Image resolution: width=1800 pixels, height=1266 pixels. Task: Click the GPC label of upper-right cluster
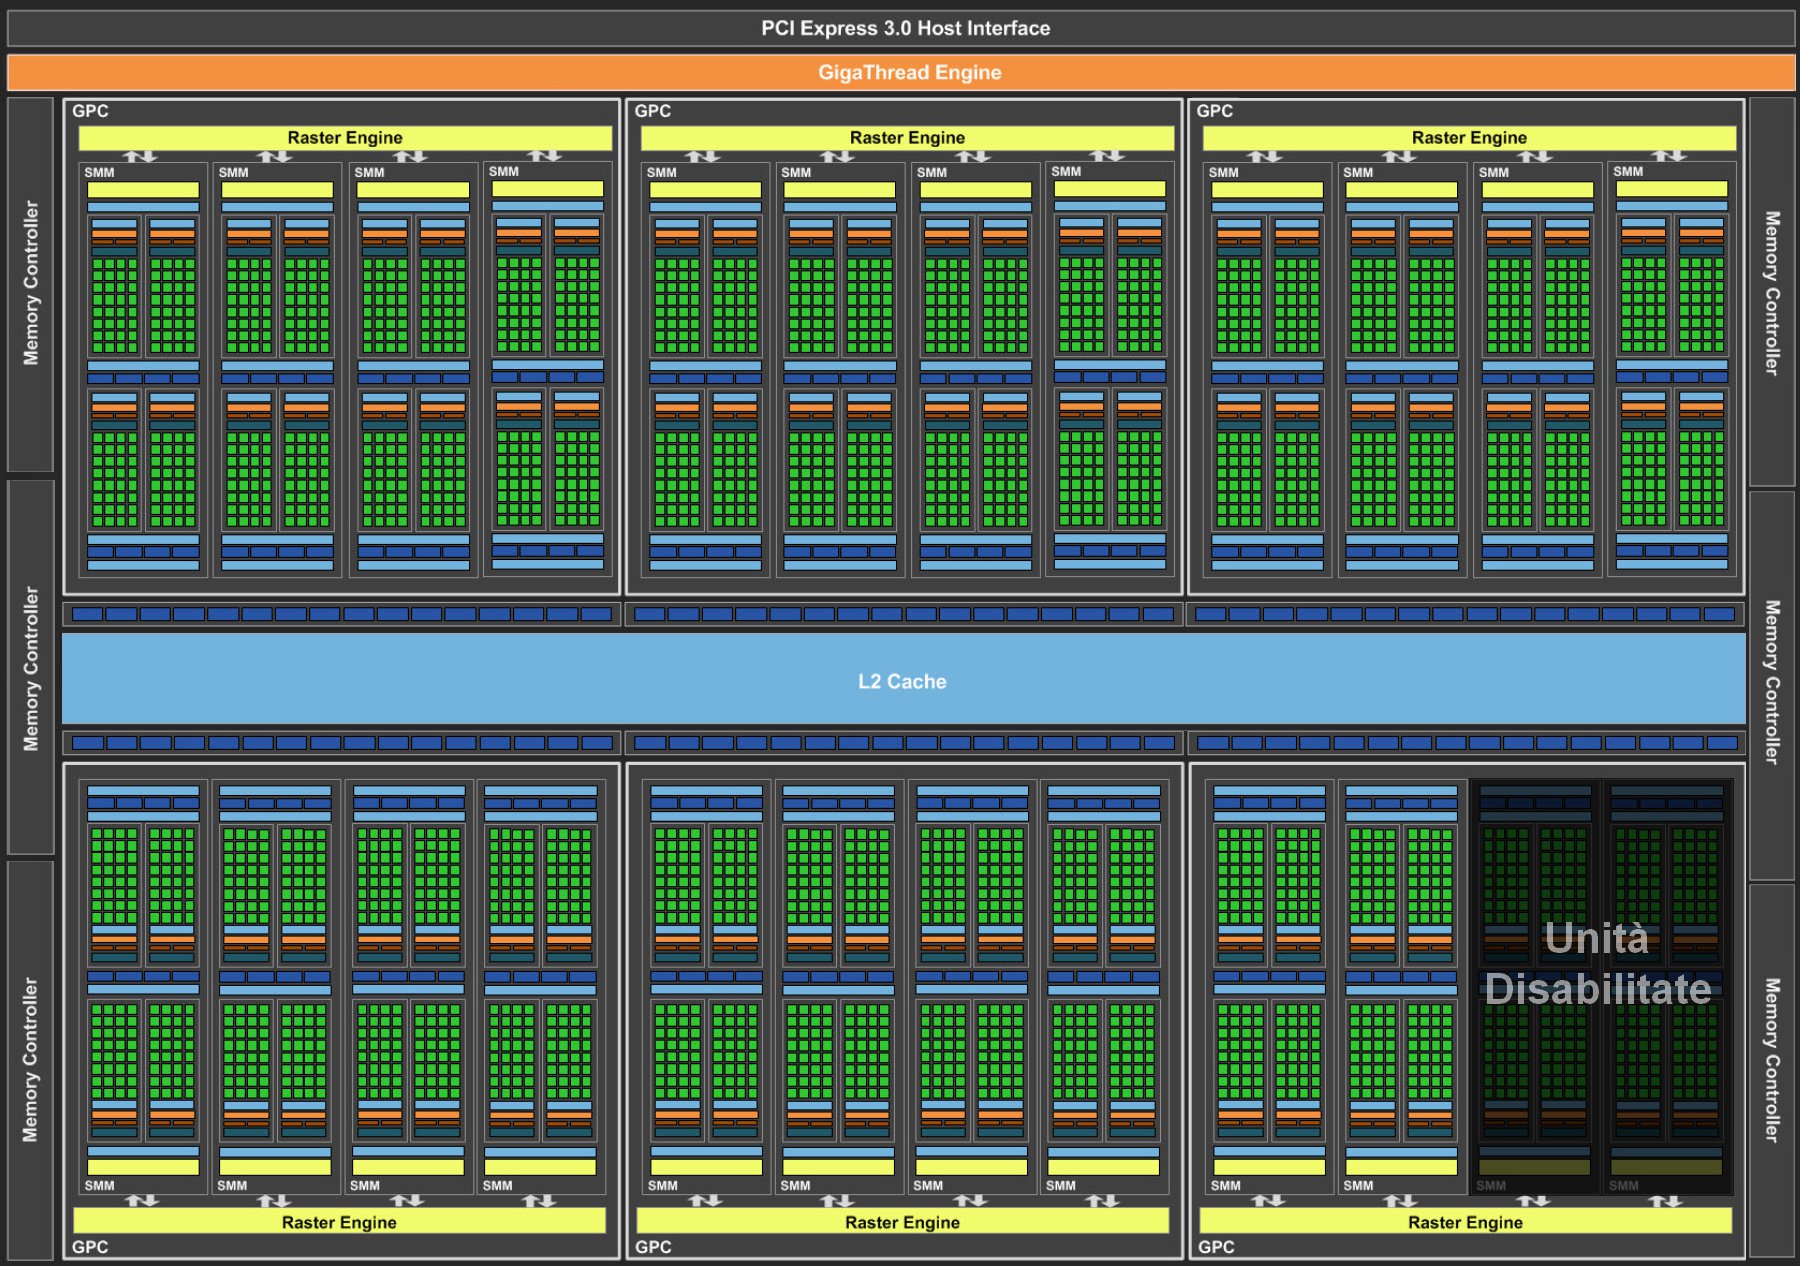[x=1215, y=111]
